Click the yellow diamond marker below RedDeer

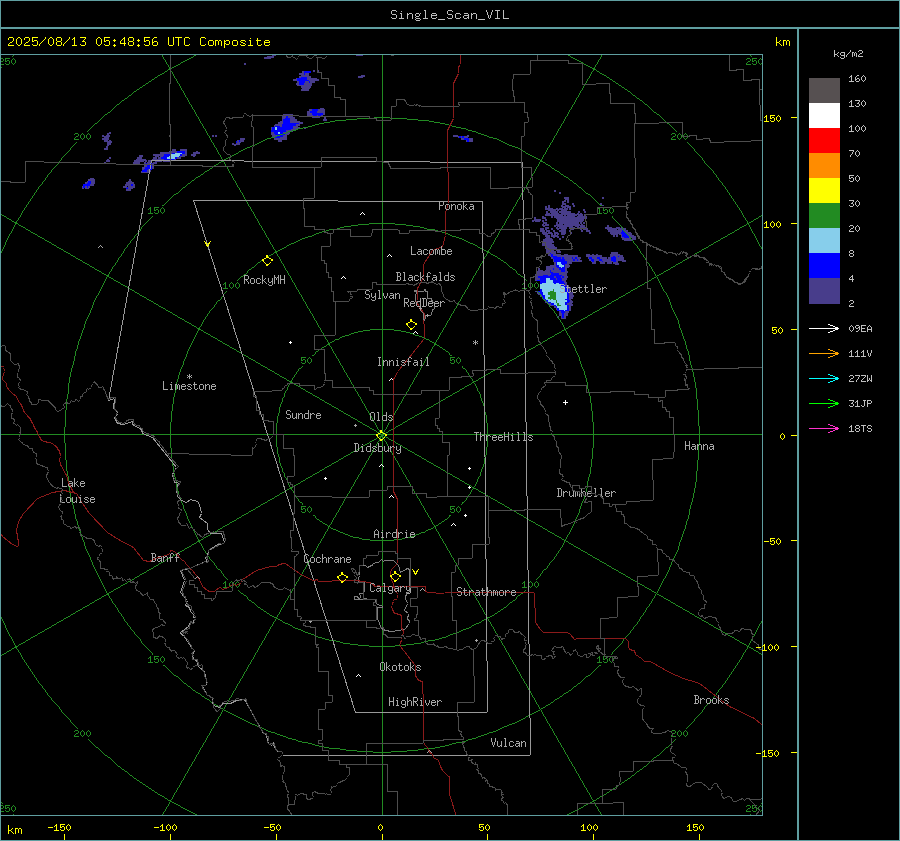coord(411,325)
